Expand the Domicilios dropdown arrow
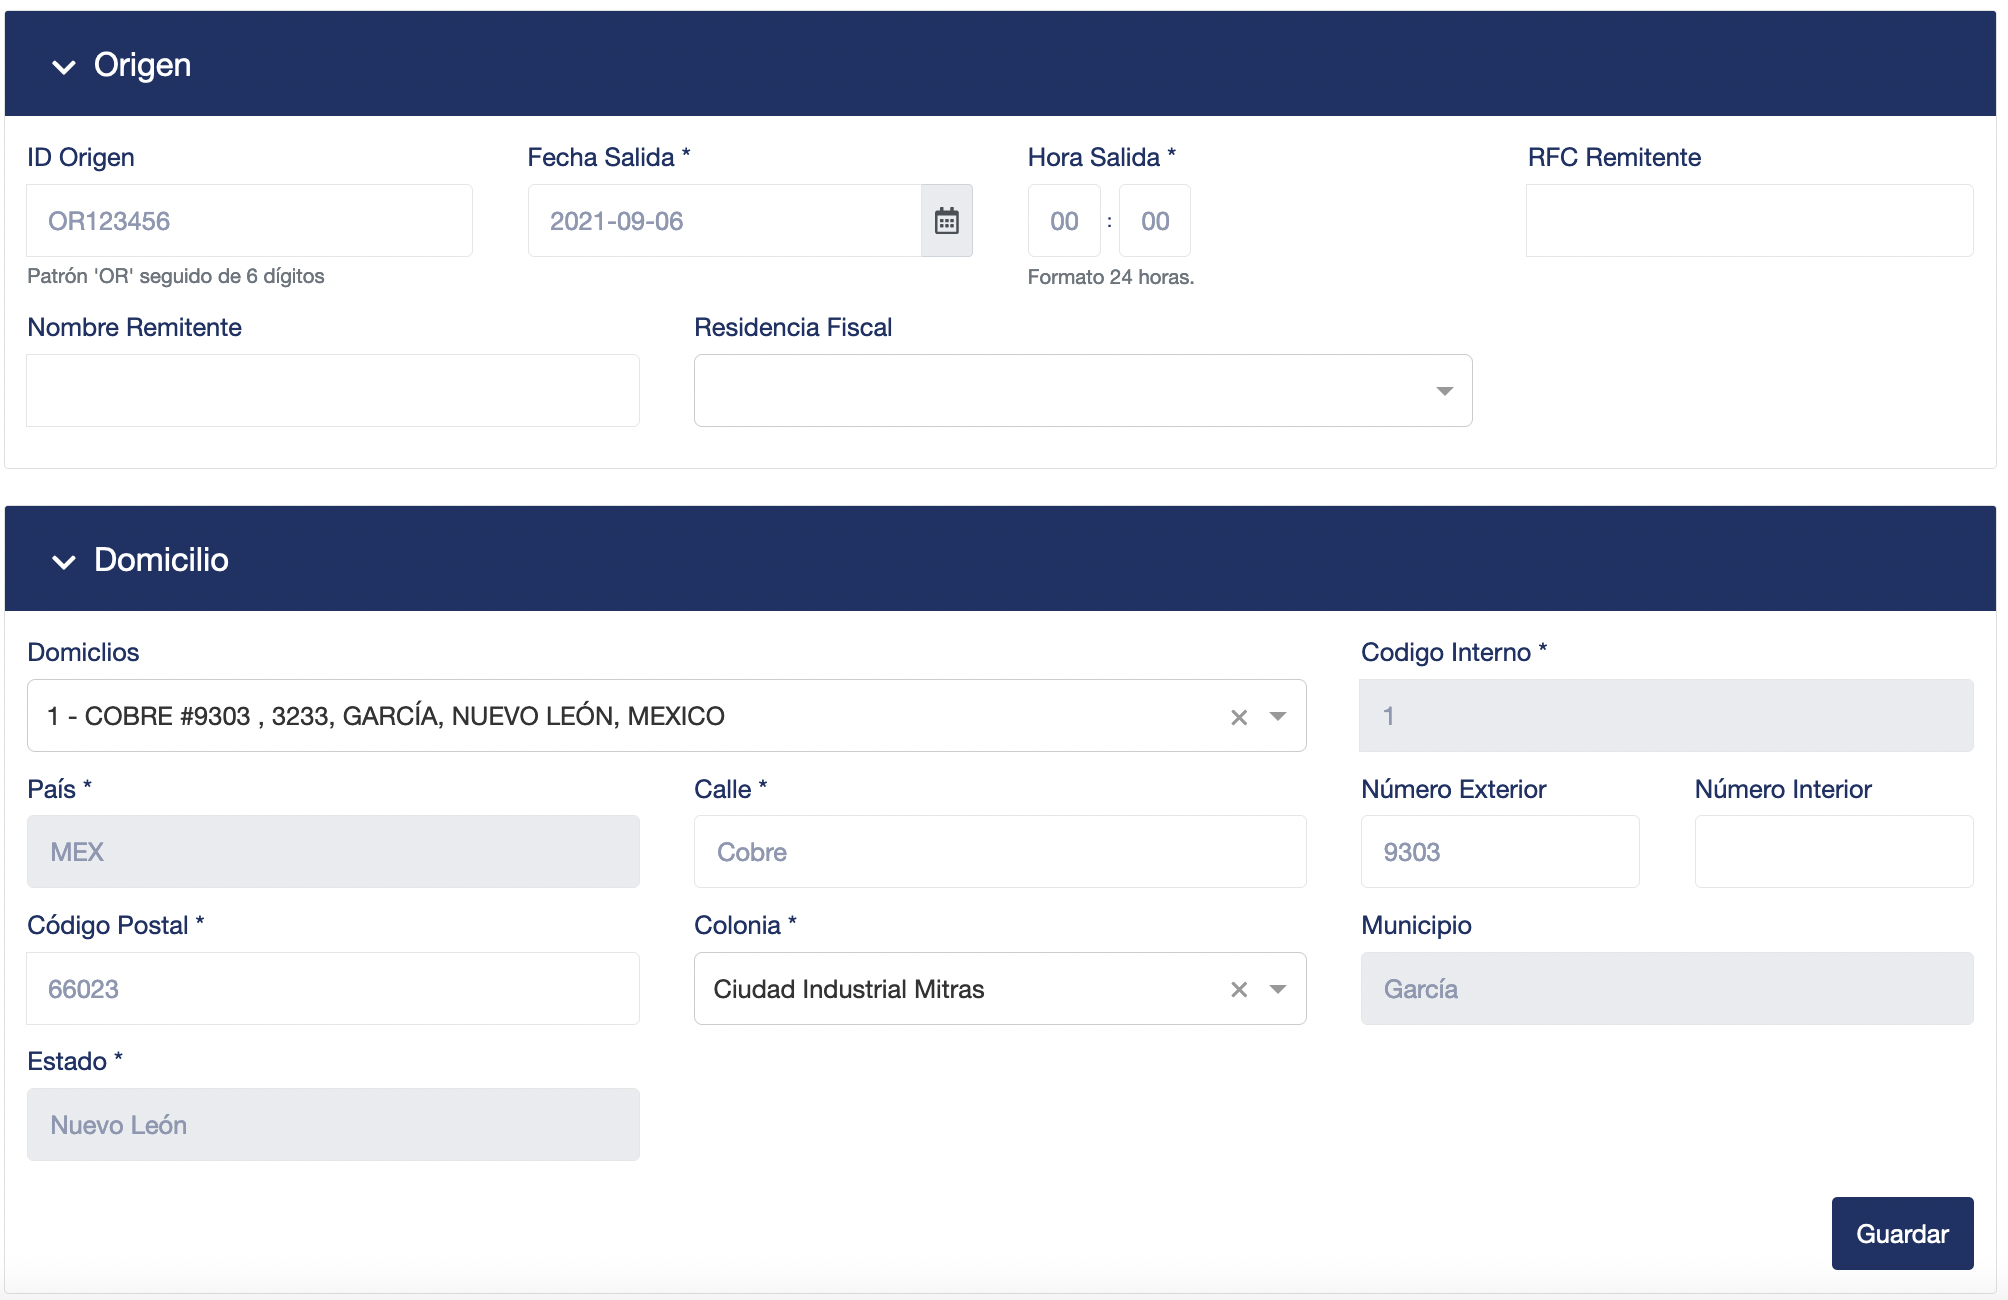The height and width of the screenshot is (1300, 2008). coord(1278,717)
